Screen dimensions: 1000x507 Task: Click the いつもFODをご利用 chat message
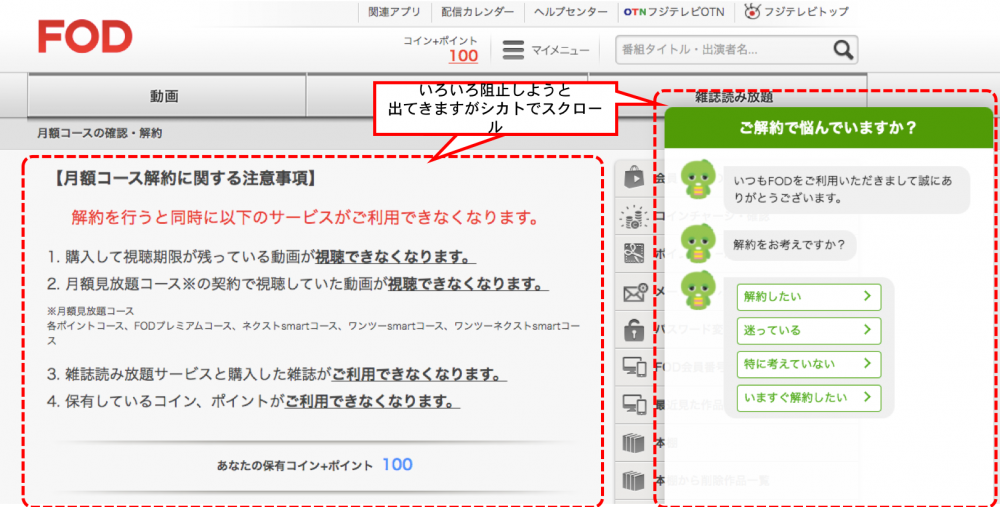click(x=846, y=189)
